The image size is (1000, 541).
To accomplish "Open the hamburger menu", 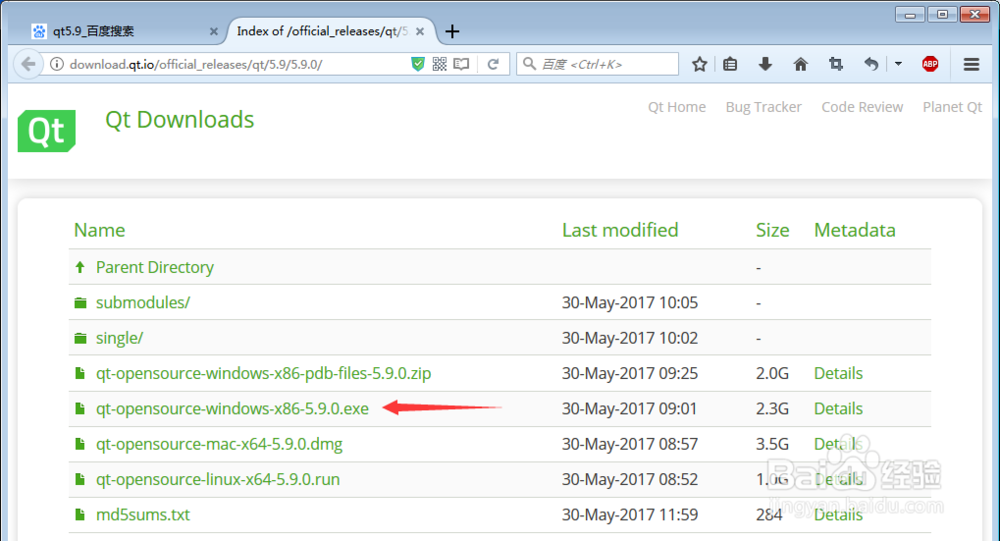I will point(971,64).
